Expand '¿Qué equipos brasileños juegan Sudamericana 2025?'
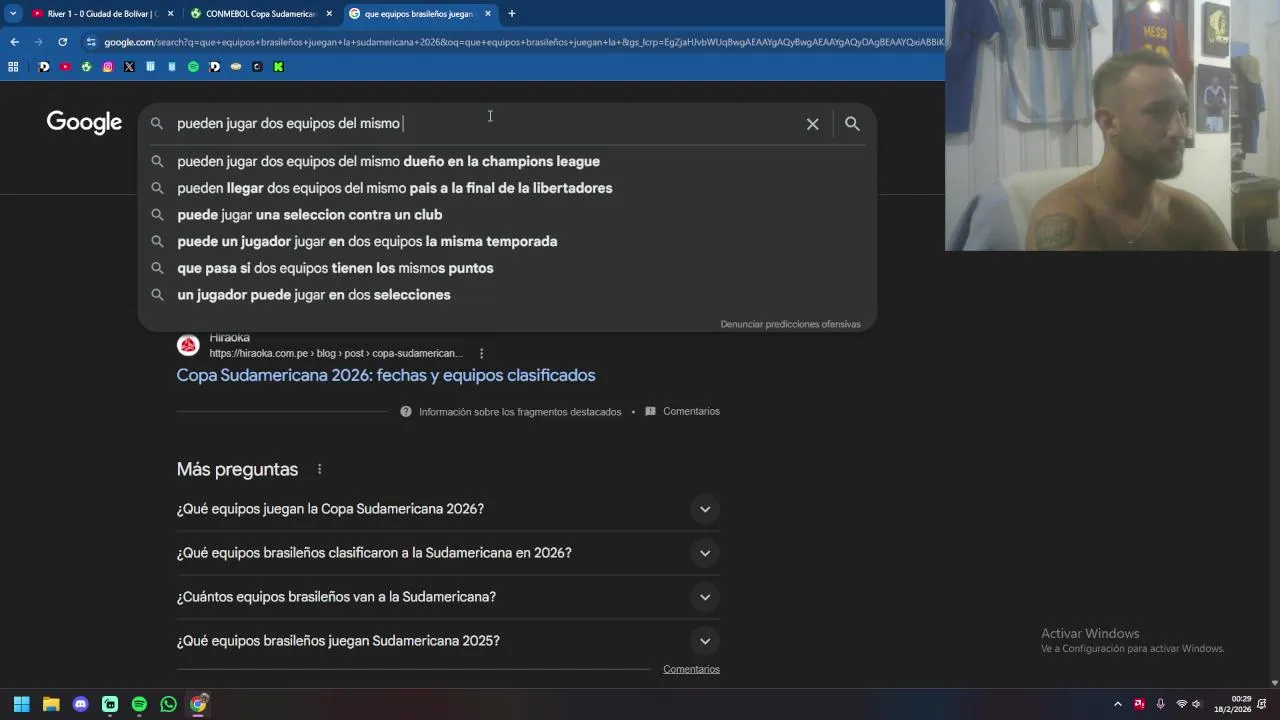1280x720 pixels. pyautogui.click(x=448, y=641)
